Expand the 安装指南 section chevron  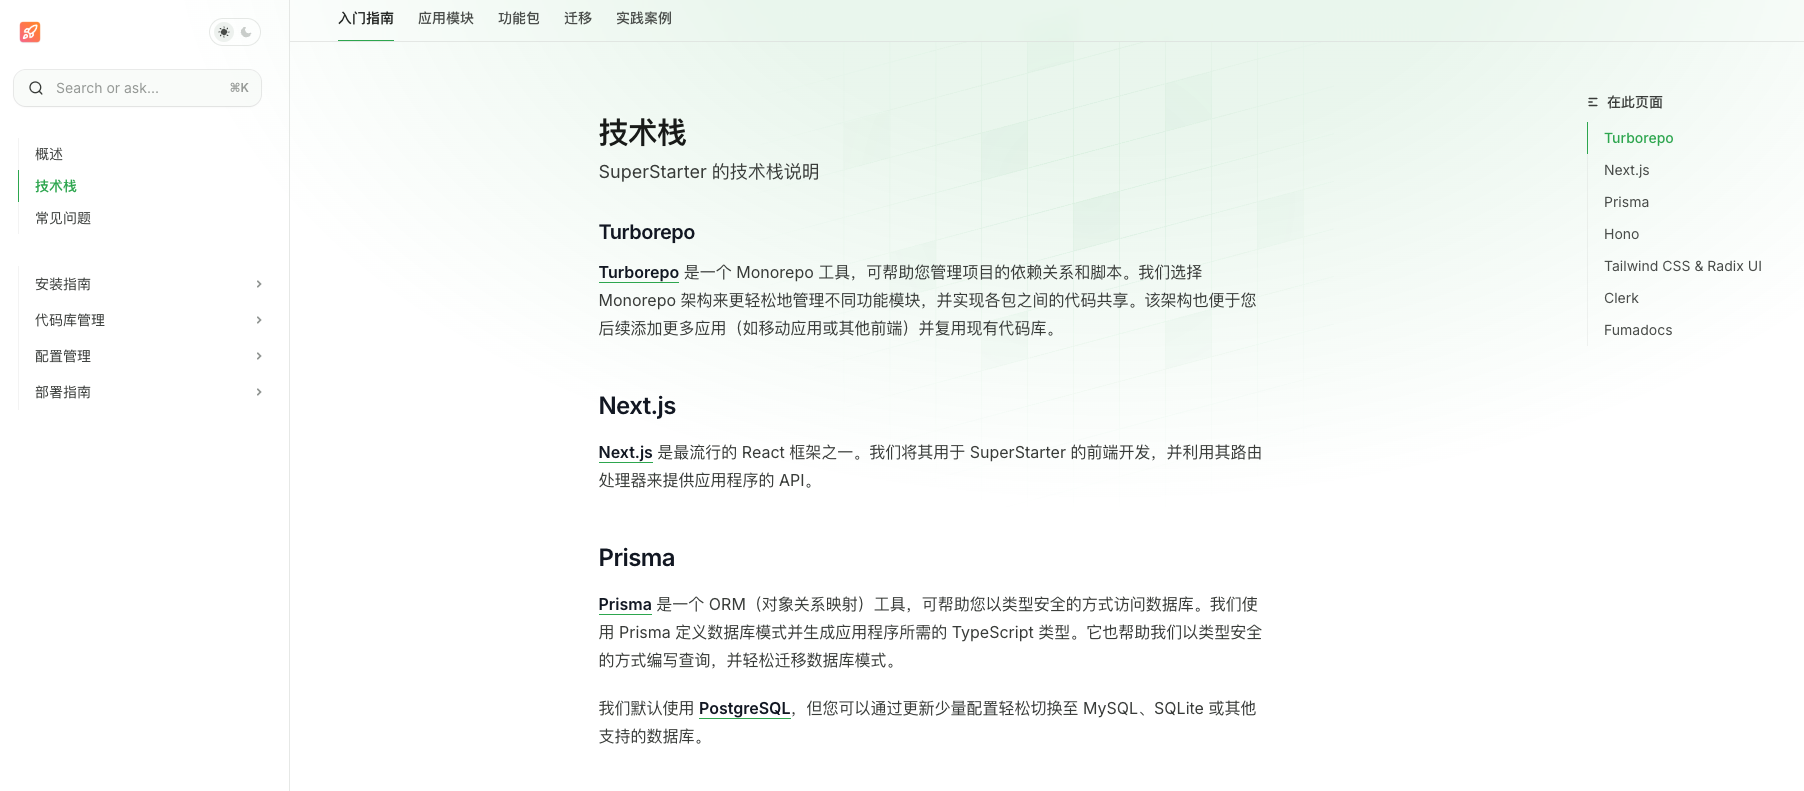point(259,284)
